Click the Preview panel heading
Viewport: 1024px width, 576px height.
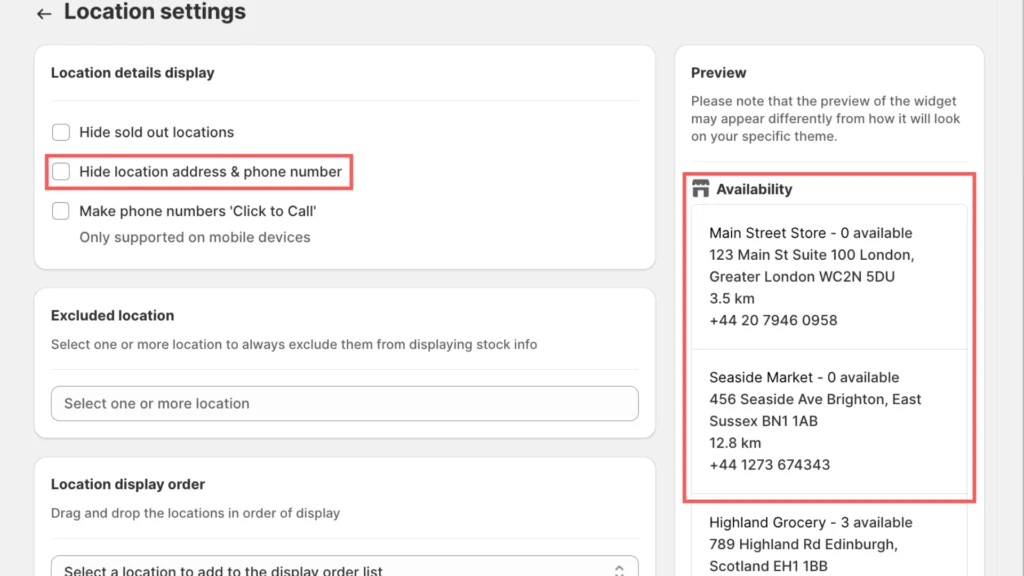(718, 73)
